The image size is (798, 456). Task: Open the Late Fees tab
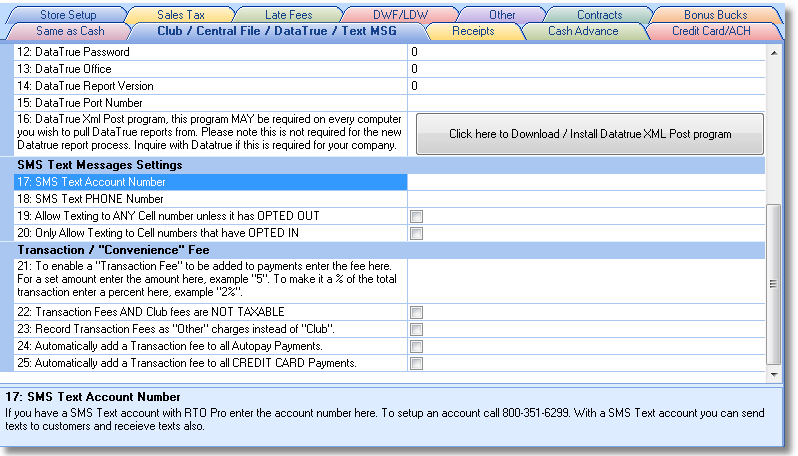[x=286, y=15]
